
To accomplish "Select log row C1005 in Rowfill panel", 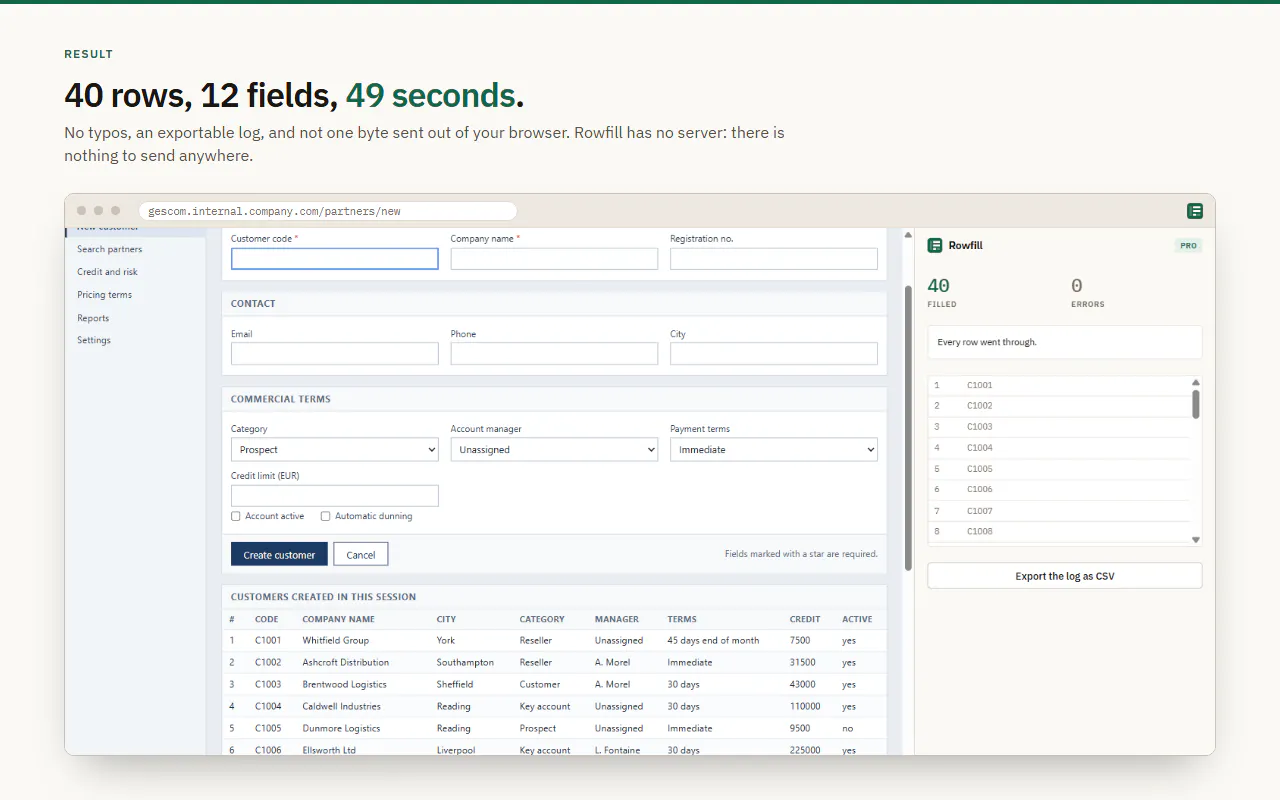I will (1060, 469).
